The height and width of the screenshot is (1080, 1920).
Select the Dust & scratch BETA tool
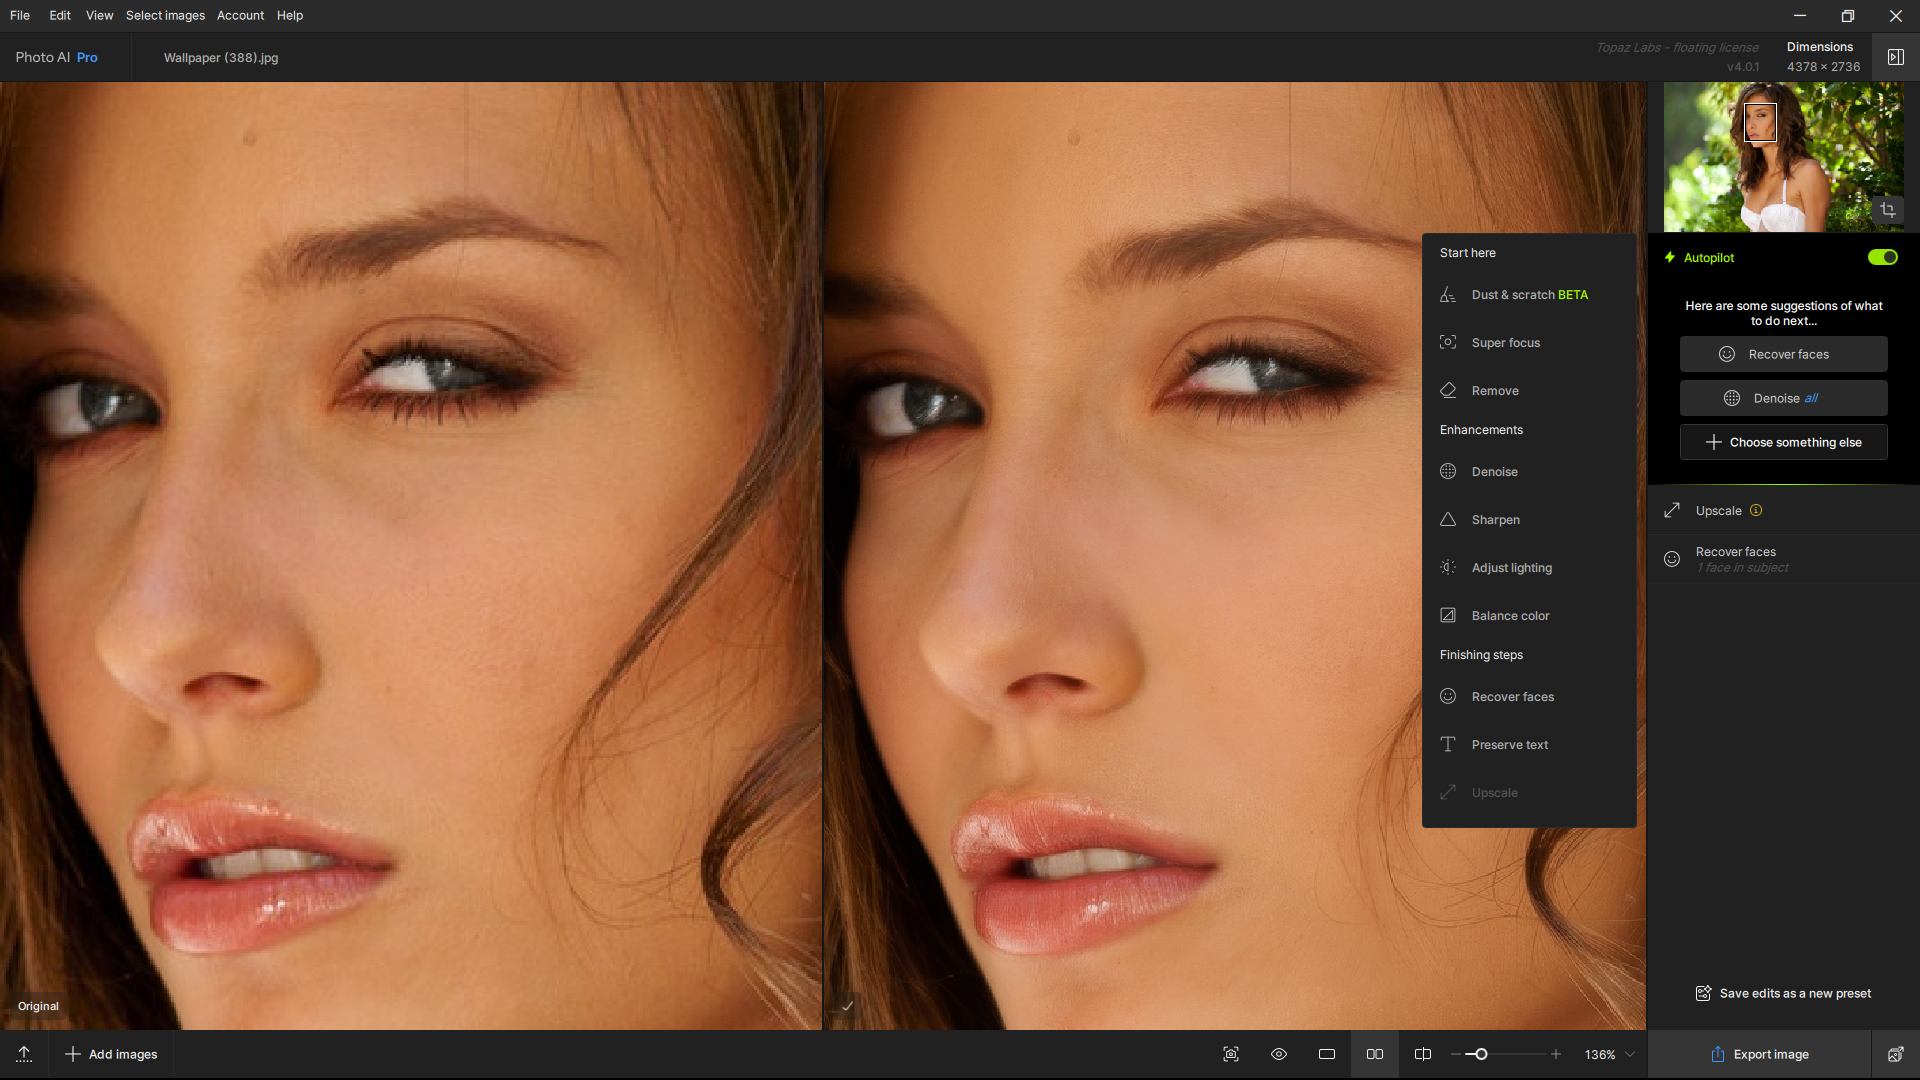1529,294
